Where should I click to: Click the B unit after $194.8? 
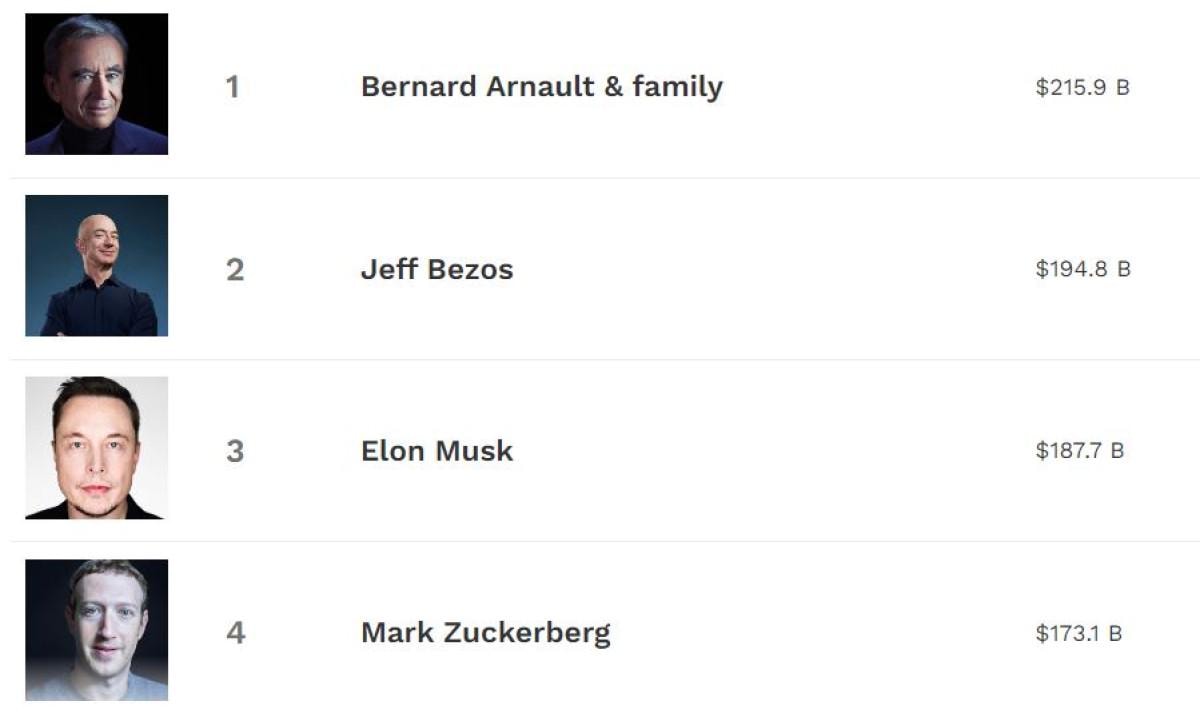pyautogui.click(x=1123, y=270)
